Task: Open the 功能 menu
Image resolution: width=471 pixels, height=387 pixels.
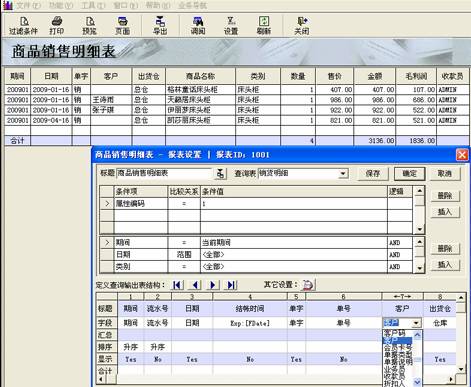Action: pos(61,5)
